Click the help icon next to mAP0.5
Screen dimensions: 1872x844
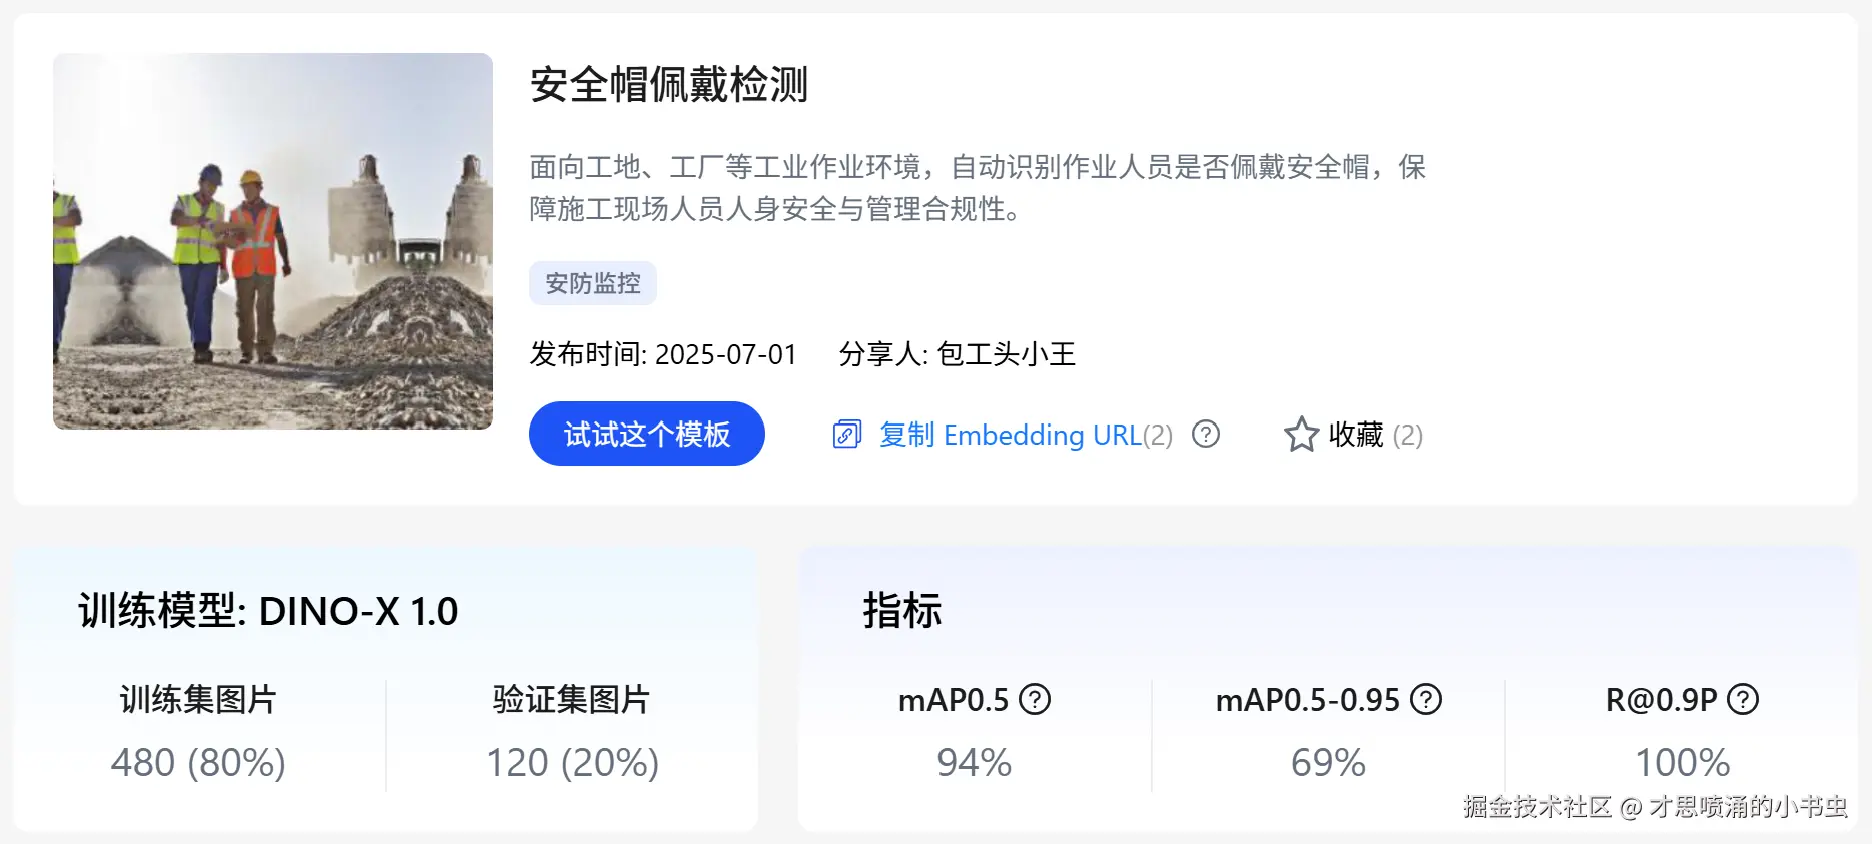coord(1035,699)
